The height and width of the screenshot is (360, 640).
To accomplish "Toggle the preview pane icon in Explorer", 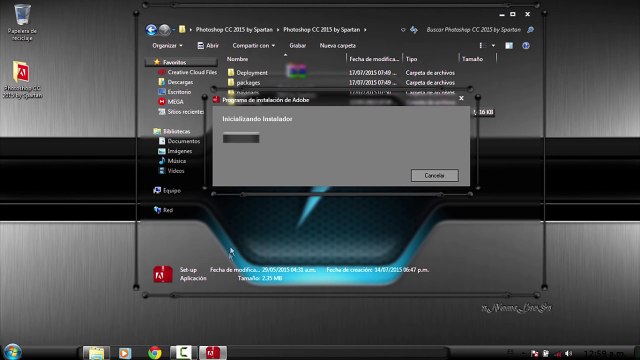I will [x=509, y=46].
